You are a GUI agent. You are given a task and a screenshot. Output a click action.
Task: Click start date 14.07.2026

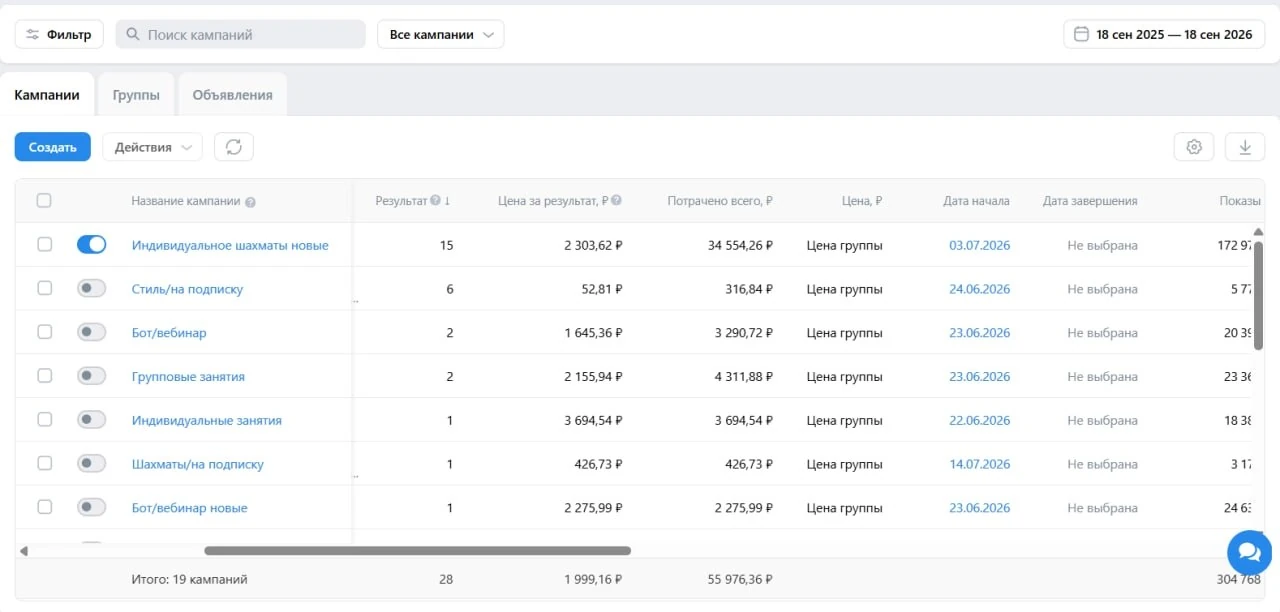(x=979, y=464)
